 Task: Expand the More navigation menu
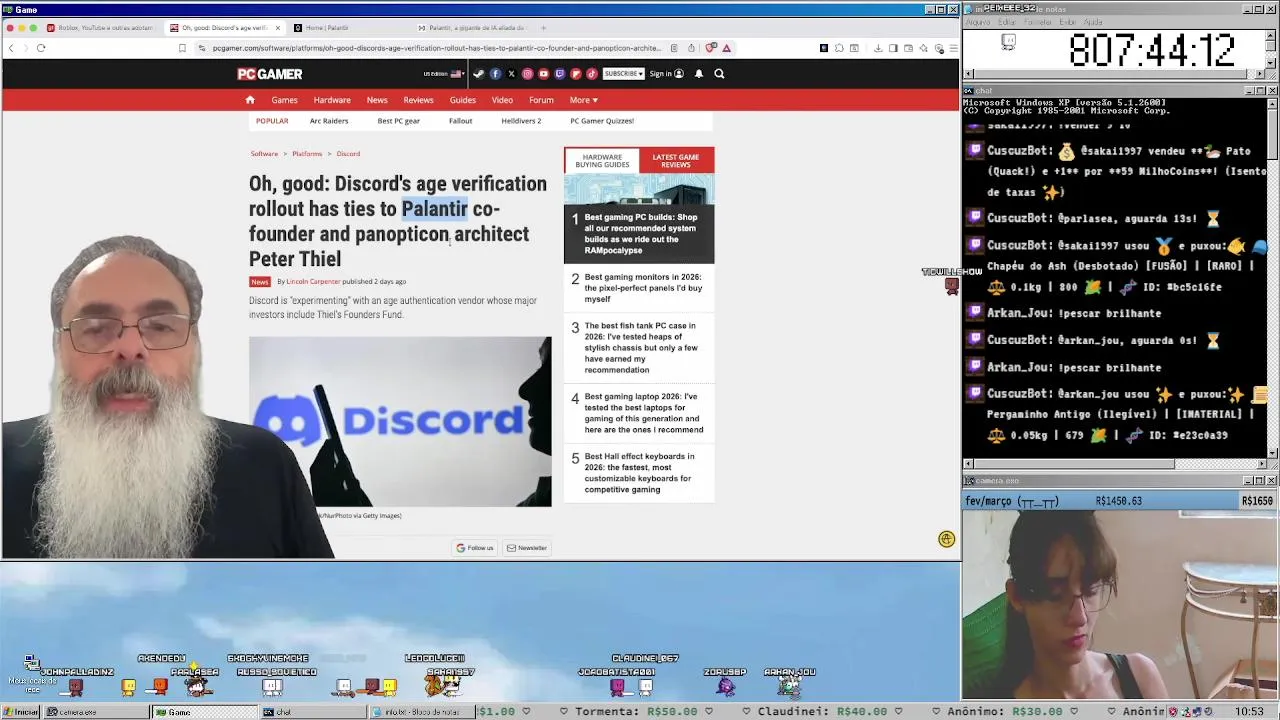pos(584,100)
